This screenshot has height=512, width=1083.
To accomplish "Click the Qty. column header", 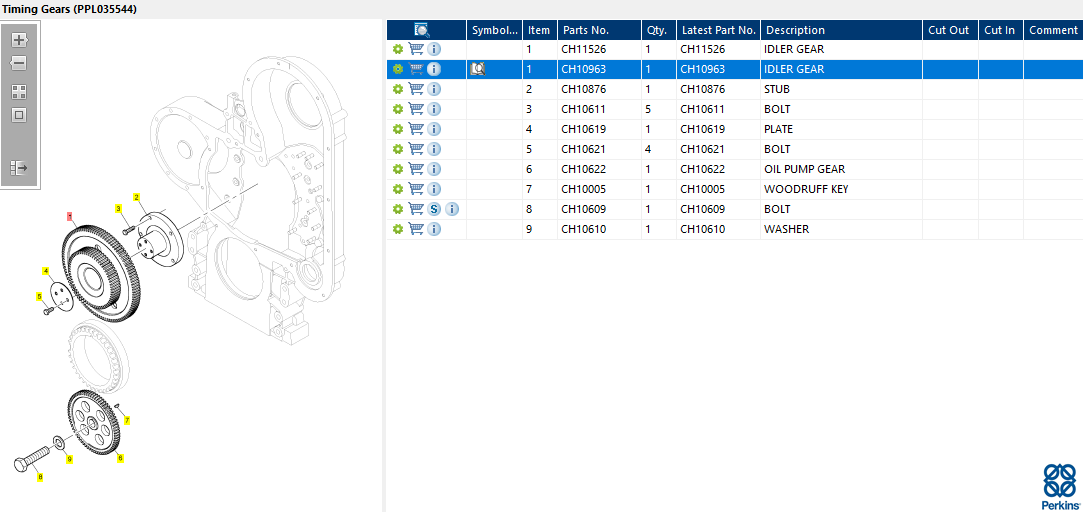I will click(657, 30).
